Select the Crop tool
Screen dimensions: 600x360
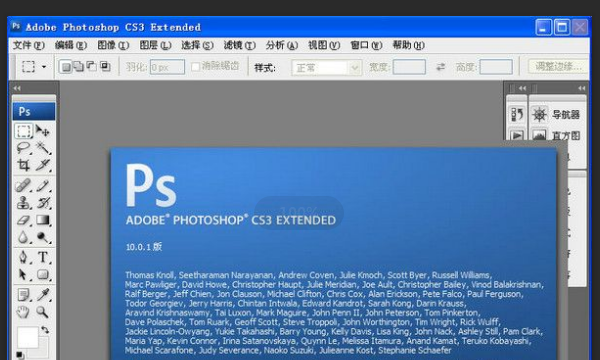pyautogui.click(x=23, y=165)
